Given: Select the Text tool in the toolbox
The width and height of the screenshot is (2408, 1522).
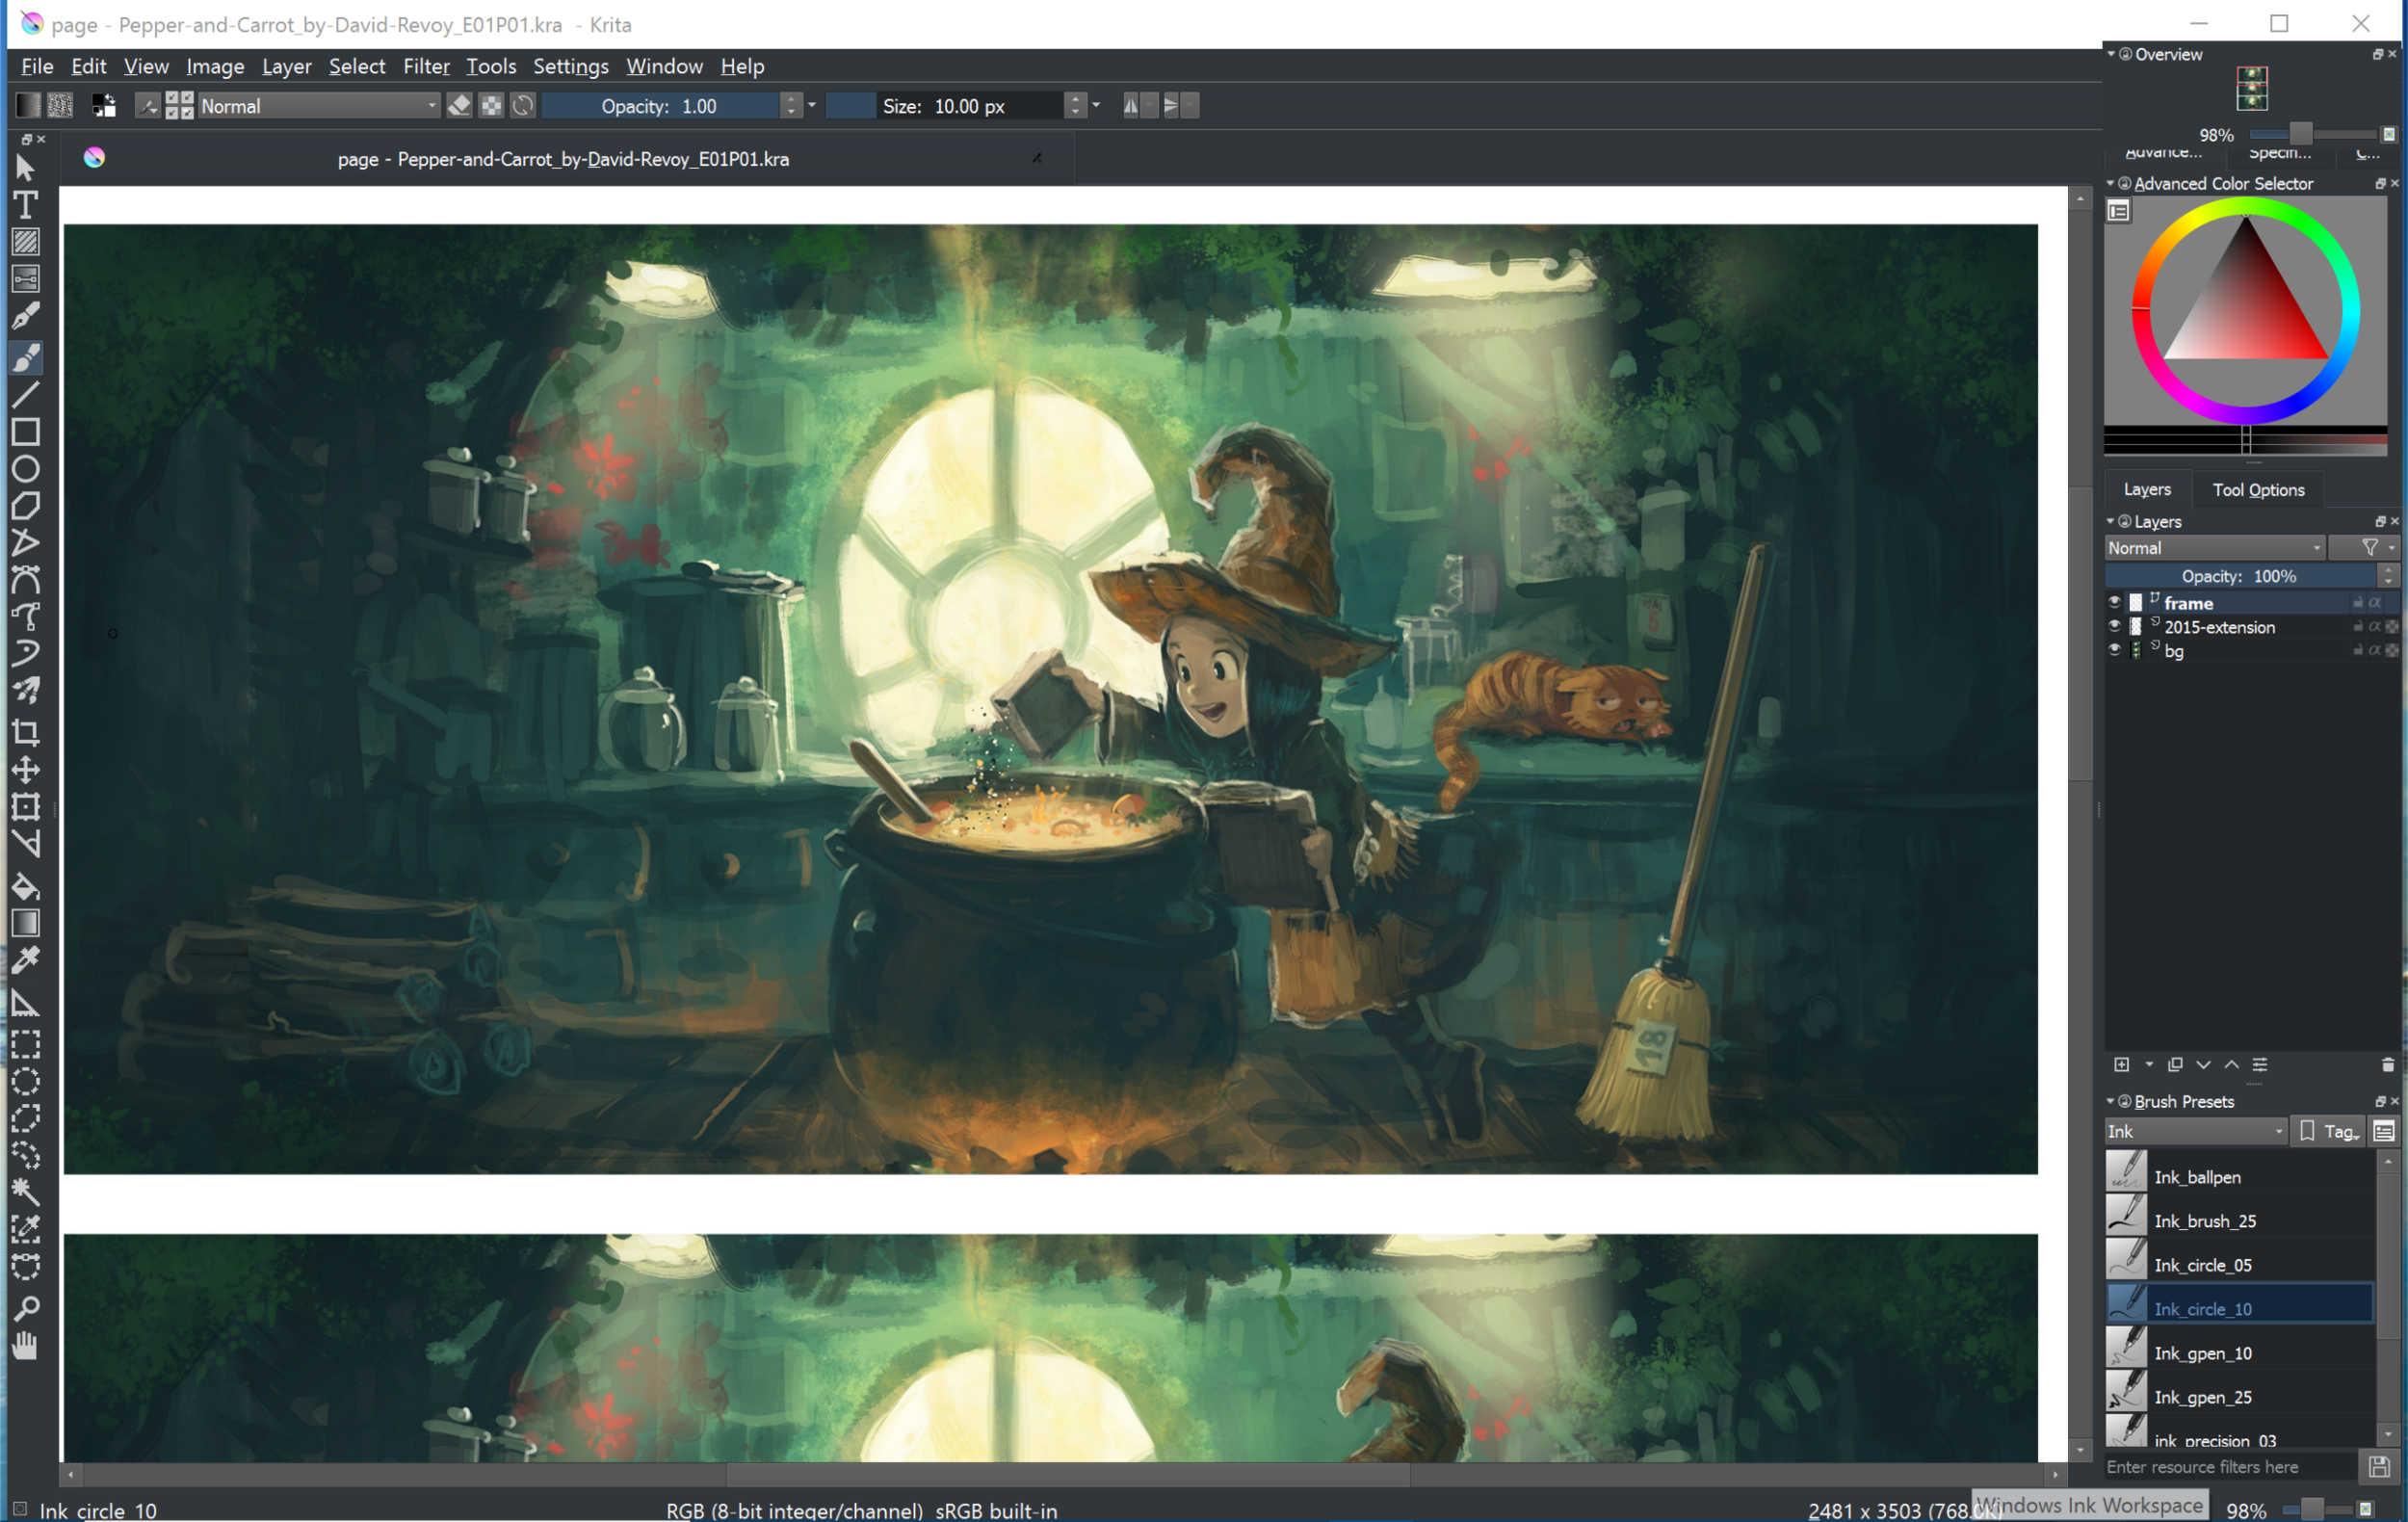Looking at the screenshot, I should click(26, 205).
